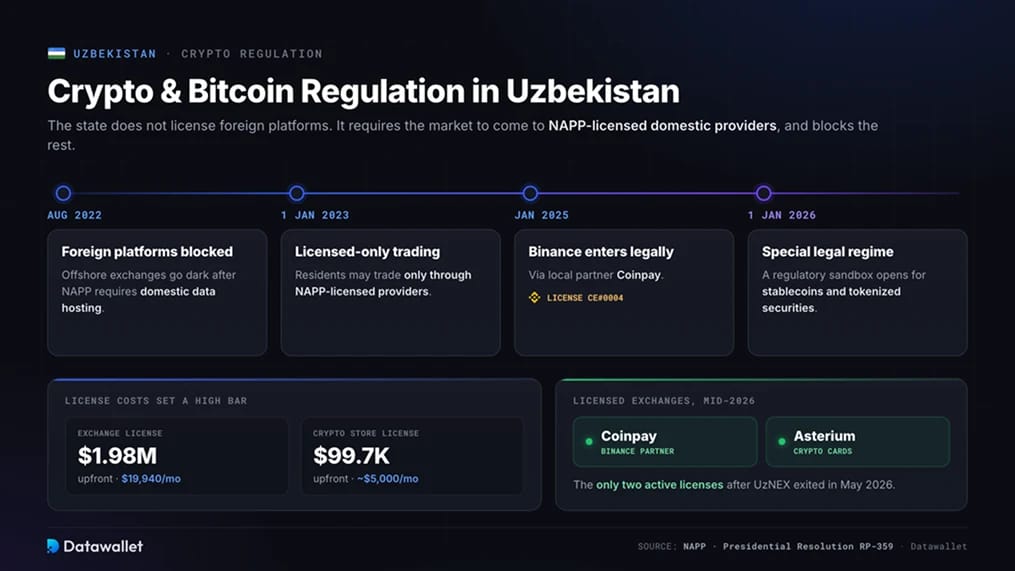Open the Licensed-only trading card
1015x571 pixels.
pyautogui.click(x=390, y=292)
